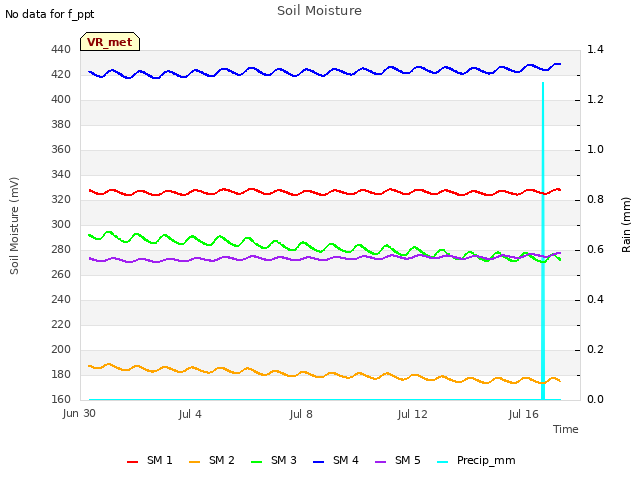Click the cyan Precip_mm legend swatch
This screenshot has height=480, width=640.
442,462
